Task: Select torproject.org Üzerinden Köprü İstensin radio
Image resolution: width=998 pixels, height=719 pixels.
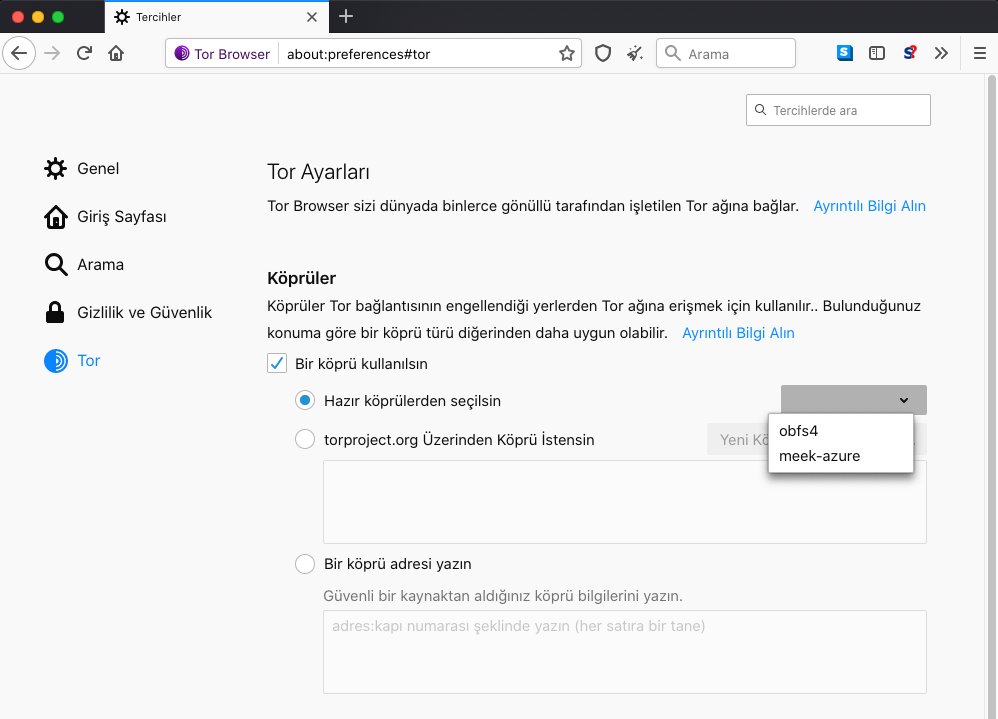Action: (x=305, y=439)
